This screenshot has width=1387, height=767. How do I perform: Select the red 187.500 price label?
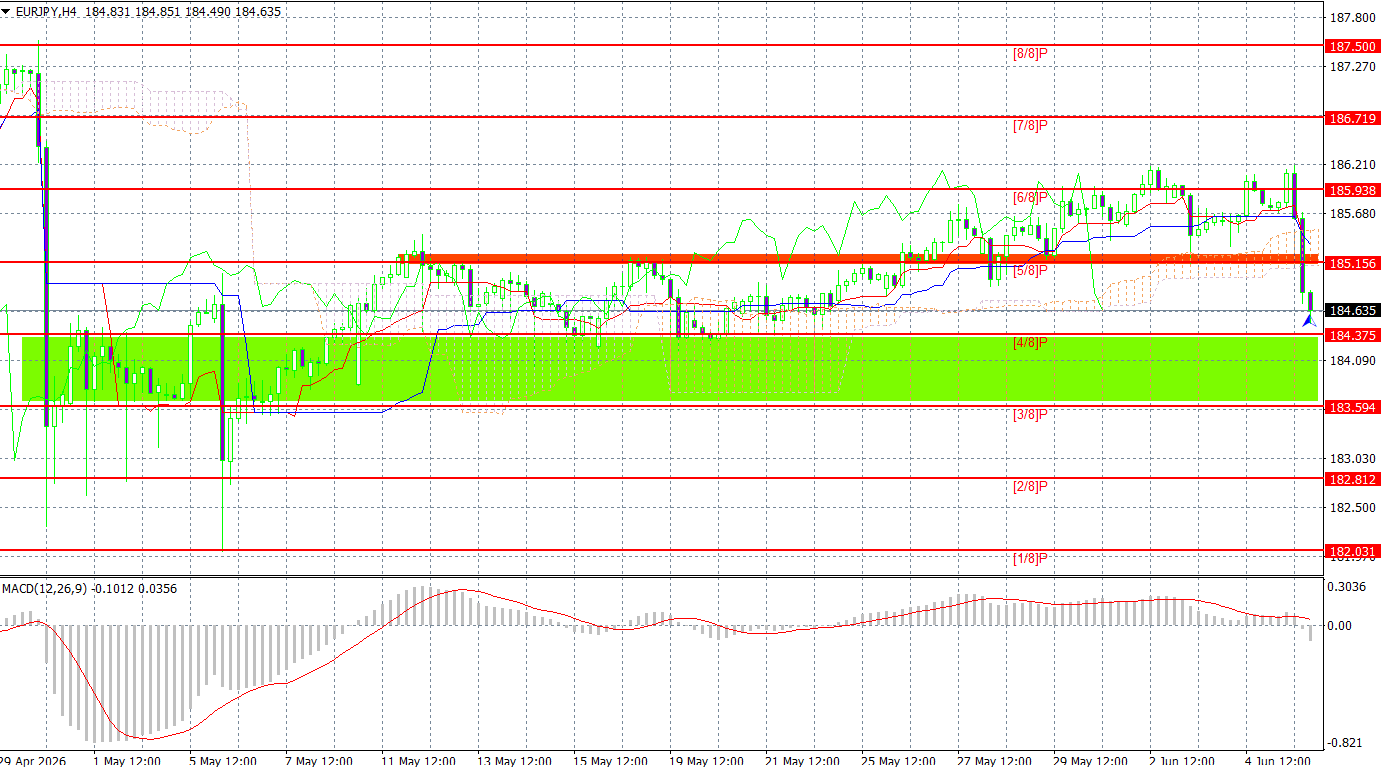pyautogui.click(x=1352, y=47)
